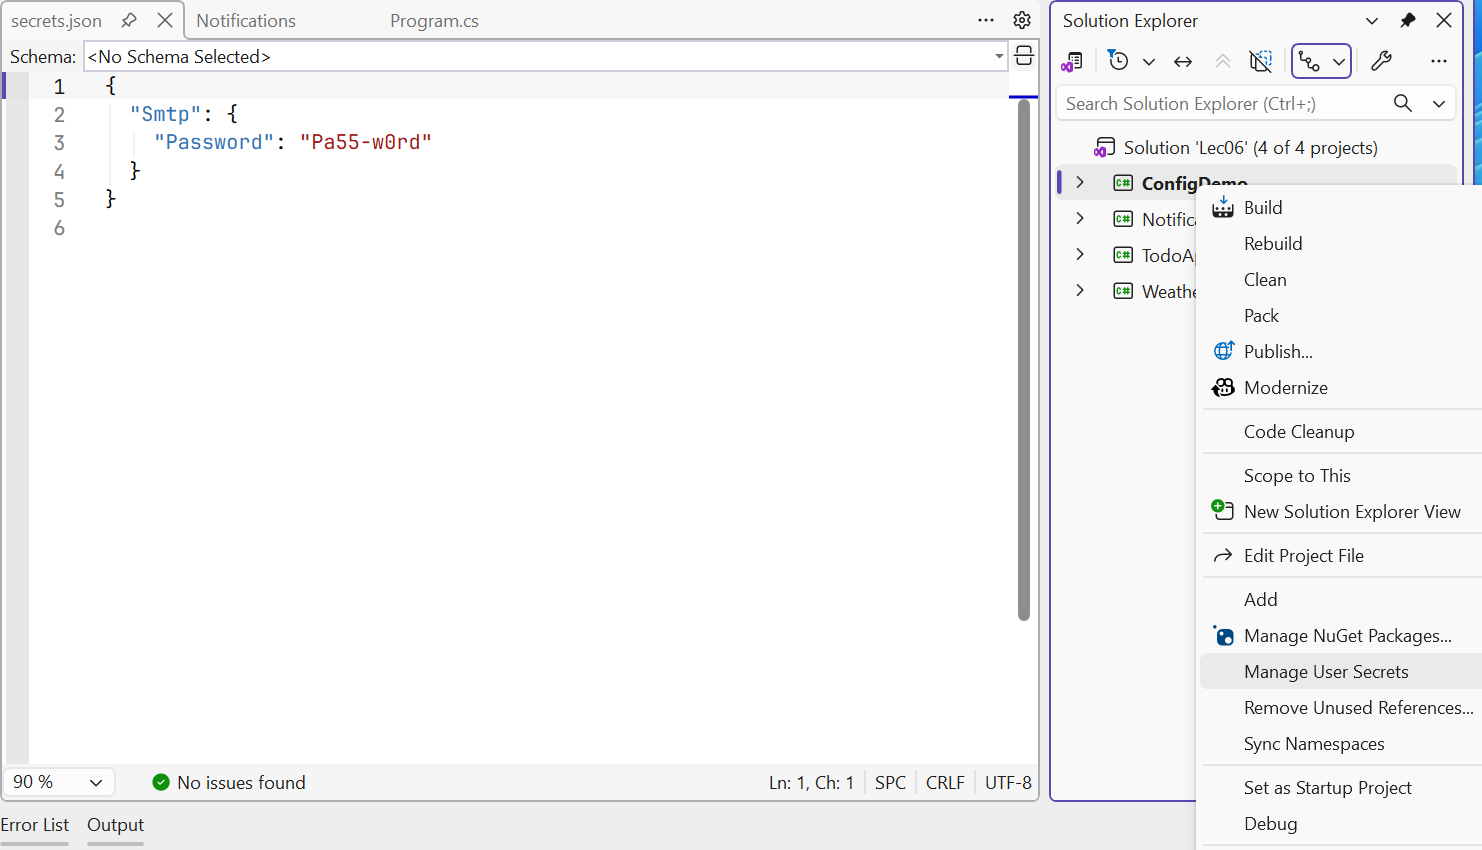
Task: Open the Schema selection combo box
Action: click(546, 56)
